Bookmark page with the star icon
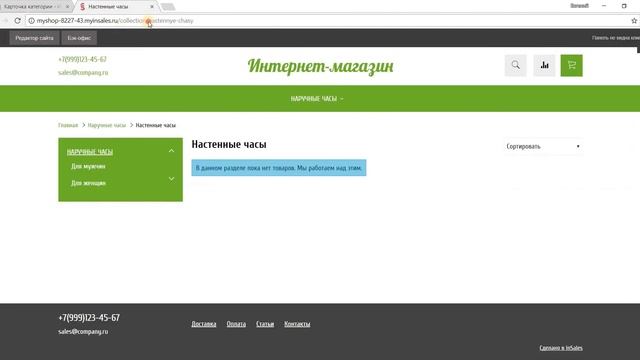 pos(634,20)
